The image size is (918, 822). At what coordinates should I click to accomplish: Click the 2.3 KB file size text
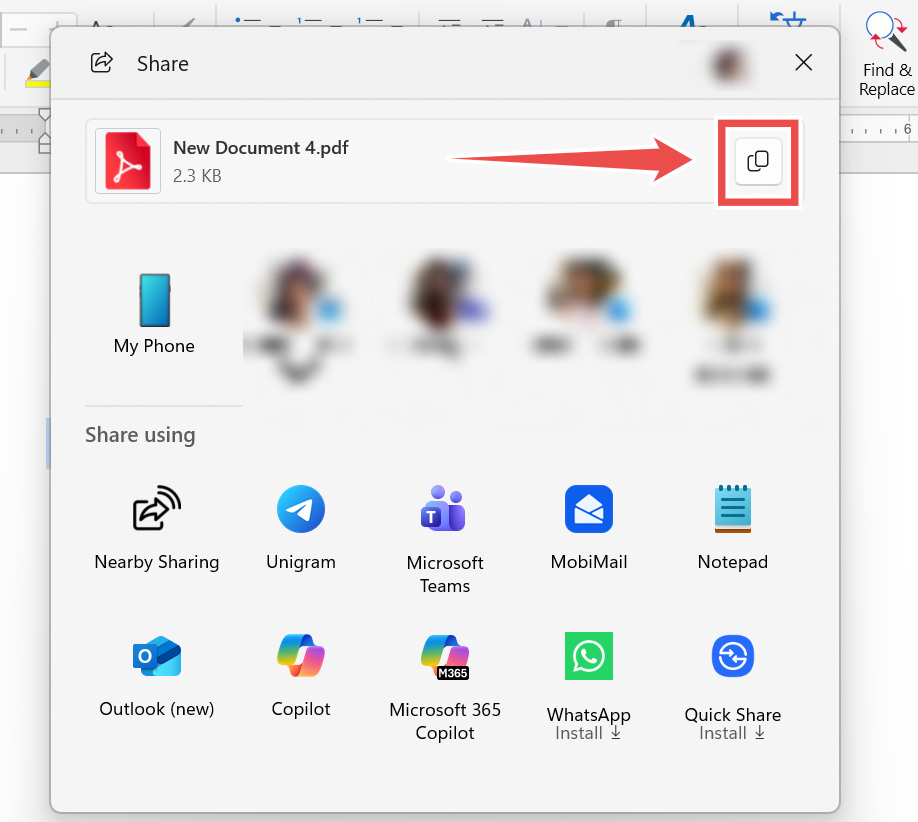[197, 176]
